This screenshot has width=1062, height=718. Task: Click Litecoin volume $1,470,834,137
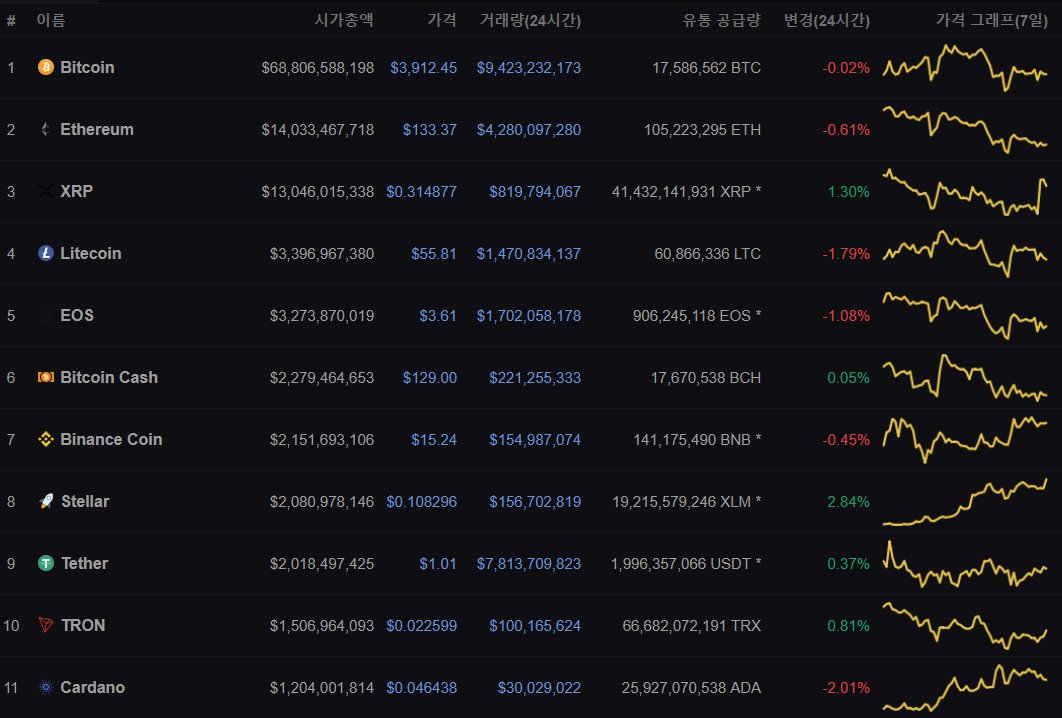tap(529, 253)
